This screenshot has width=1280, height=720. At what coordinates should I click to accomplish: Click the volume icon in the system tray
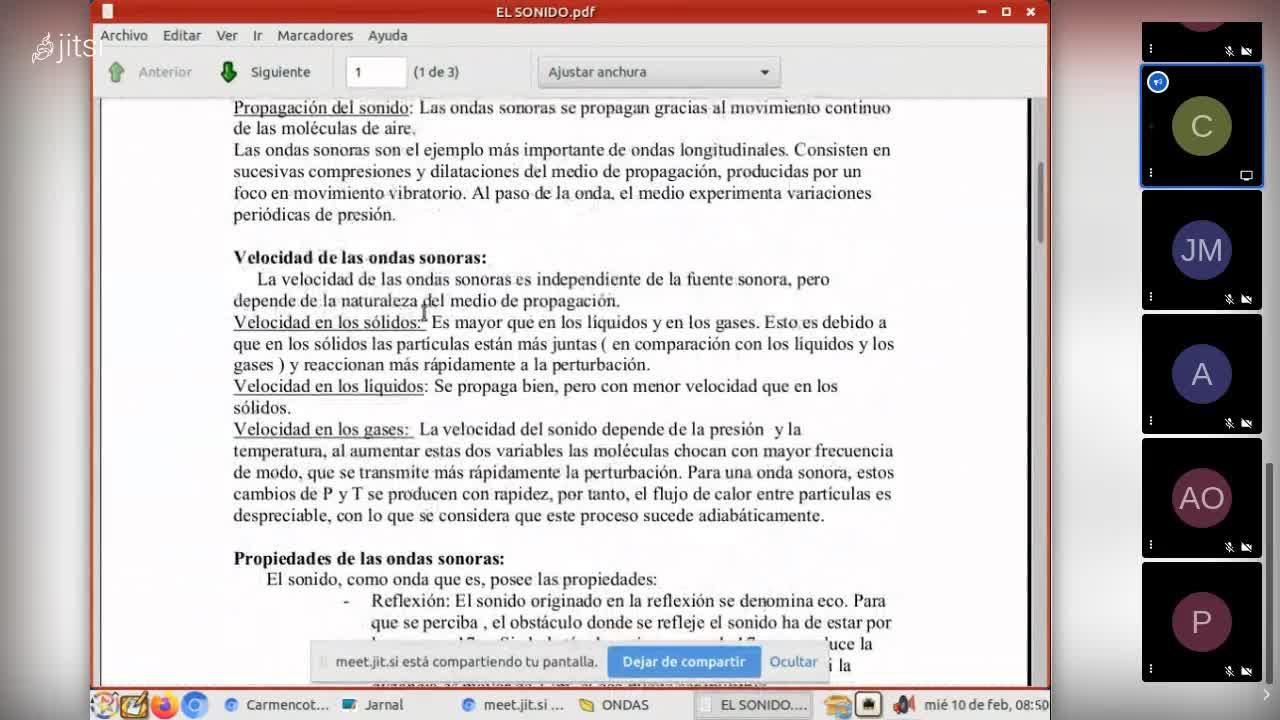click(x=904, y=705)
